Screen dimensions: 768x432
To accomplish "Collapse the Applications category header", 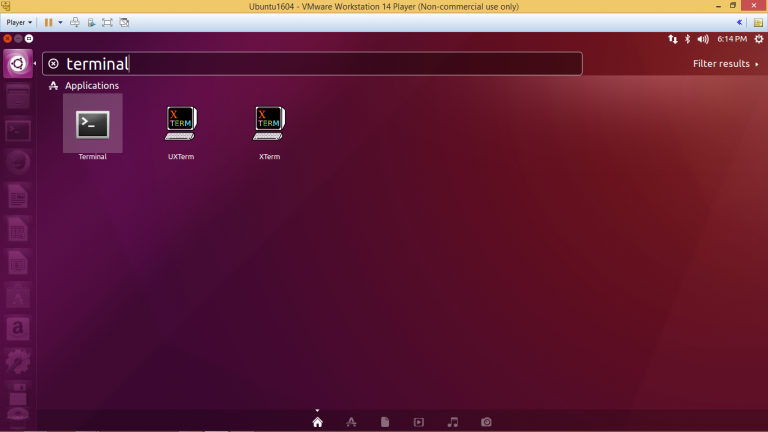I will coord(84,86).
